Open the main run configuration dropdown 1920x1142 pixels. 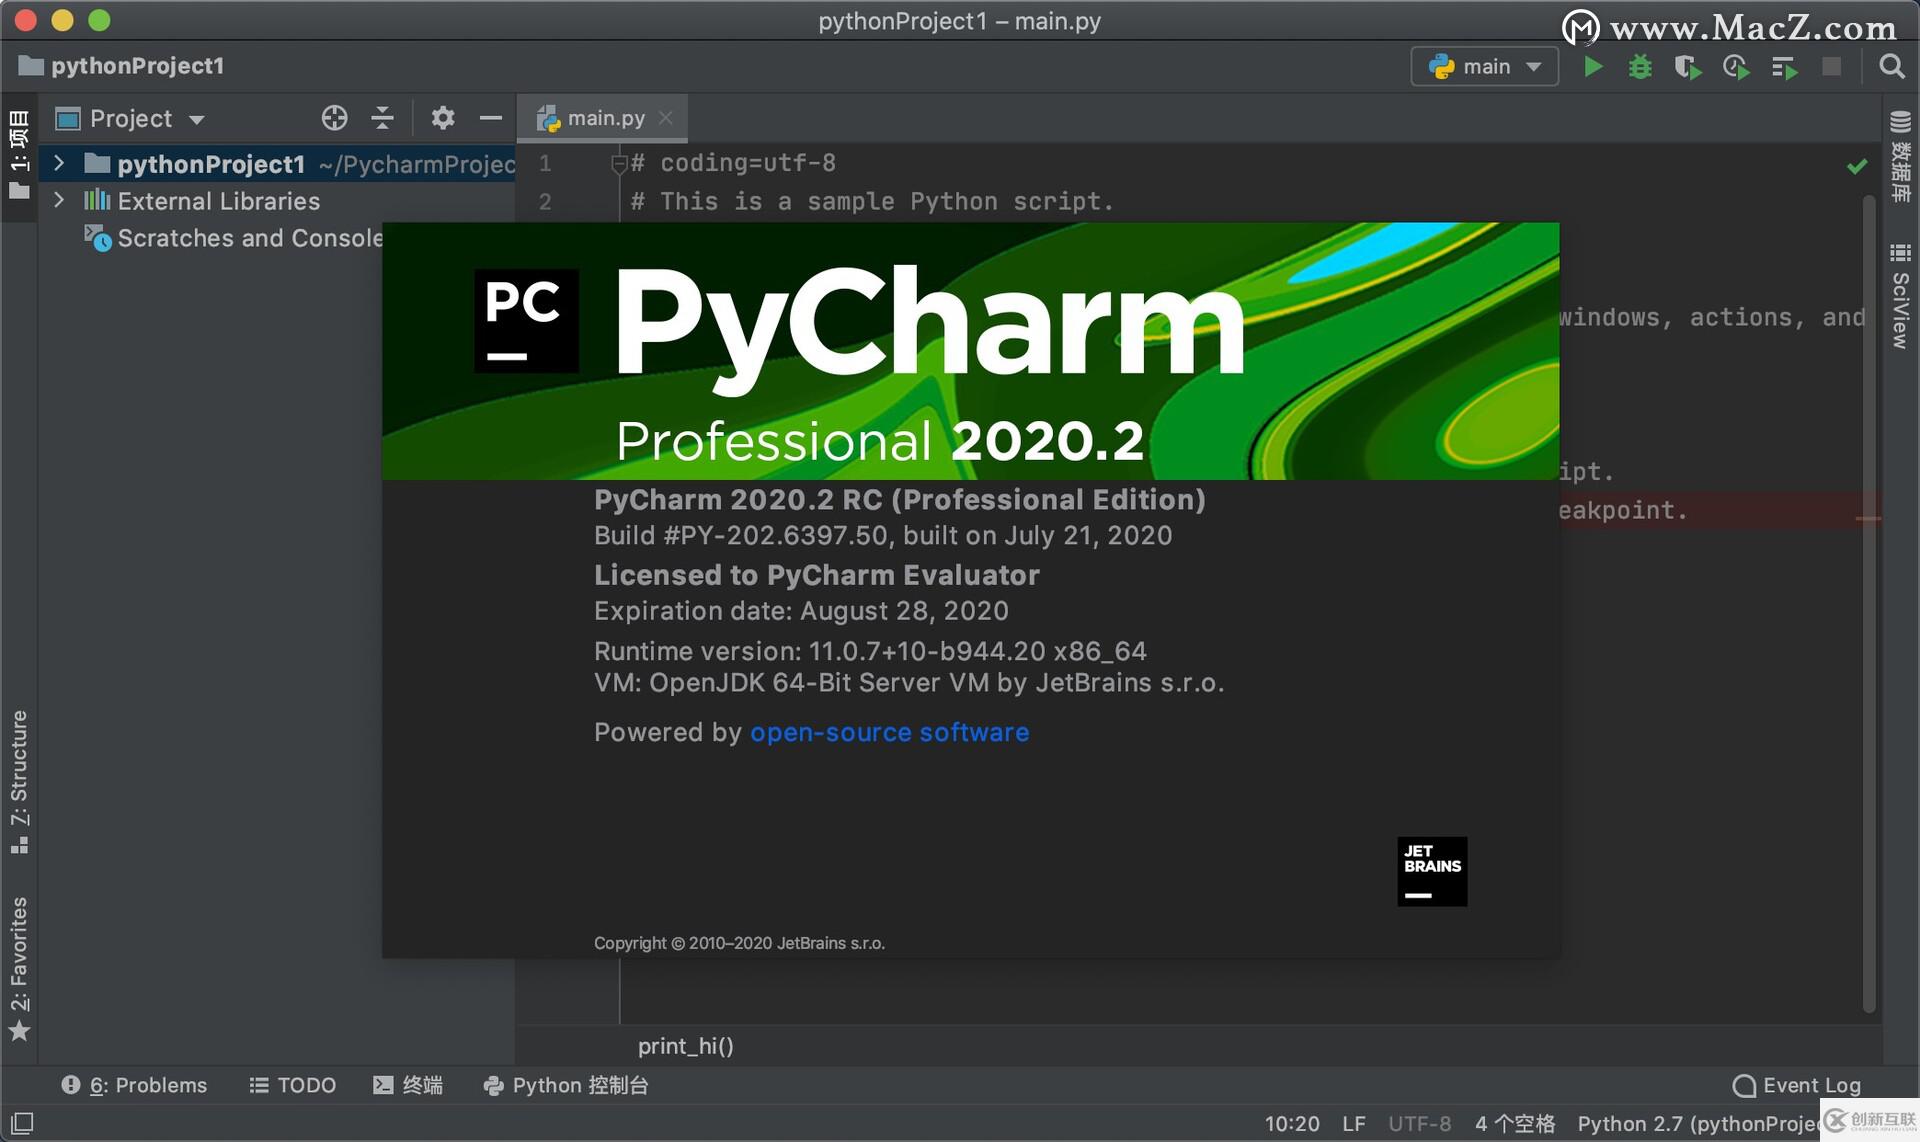click(x=1485, y=67)
